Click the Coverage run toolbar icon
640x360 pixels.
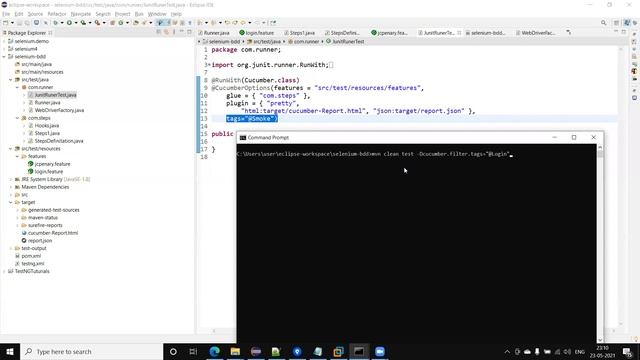(83, 23)
